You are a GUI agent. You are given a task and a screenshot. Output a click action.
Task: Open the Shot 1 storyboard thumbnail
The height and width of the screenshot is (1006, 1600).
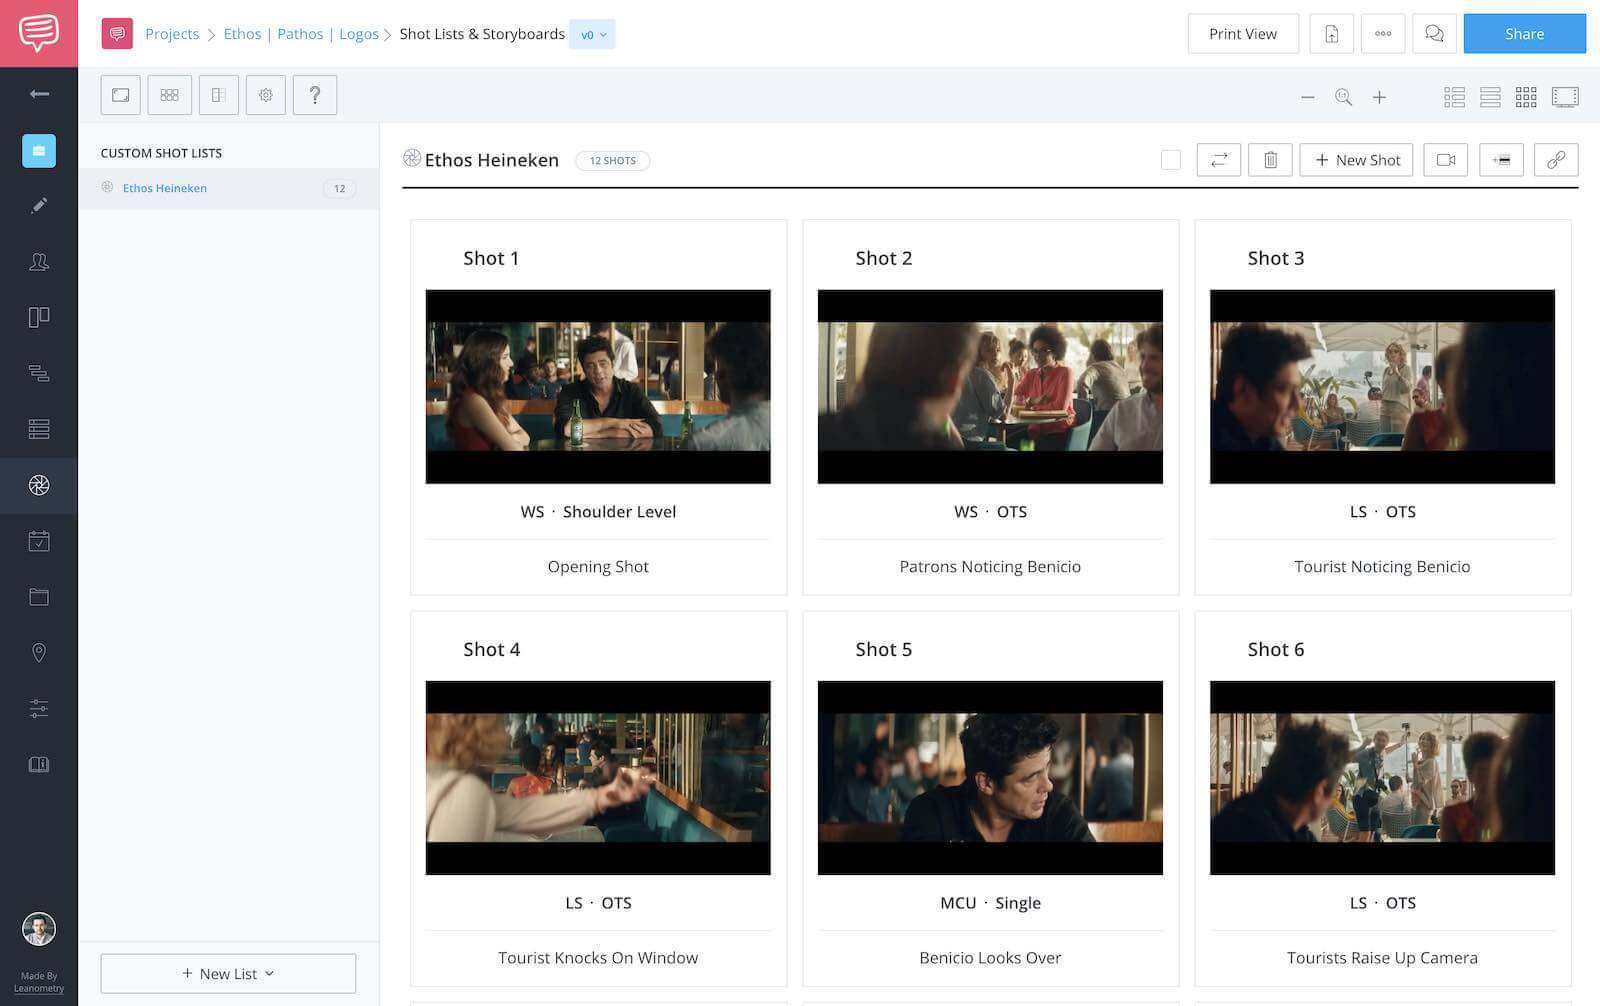[x=598, y=386]
